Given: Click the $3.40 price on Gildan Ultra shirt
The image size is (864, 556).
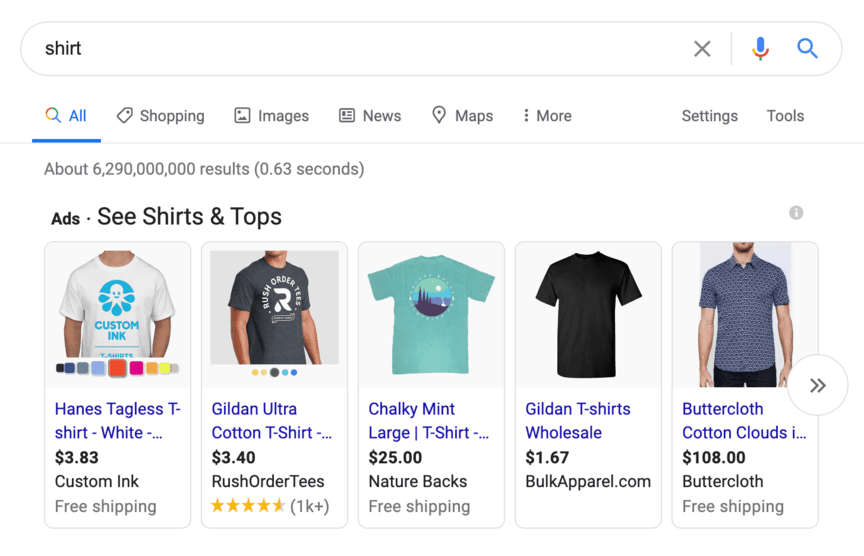Looking at the screenshot, I should 234,457.
